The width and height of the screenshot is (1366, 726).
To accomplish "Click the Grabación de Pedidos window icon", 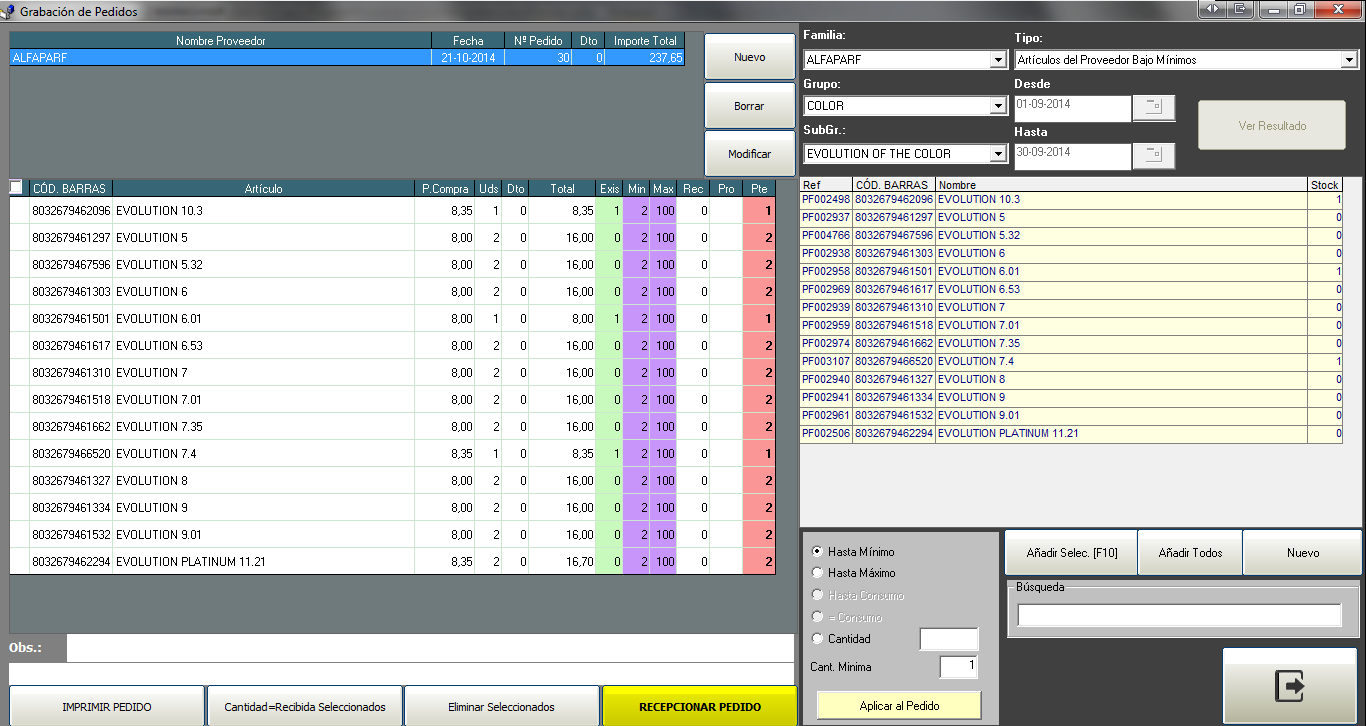I will point(9,11).
